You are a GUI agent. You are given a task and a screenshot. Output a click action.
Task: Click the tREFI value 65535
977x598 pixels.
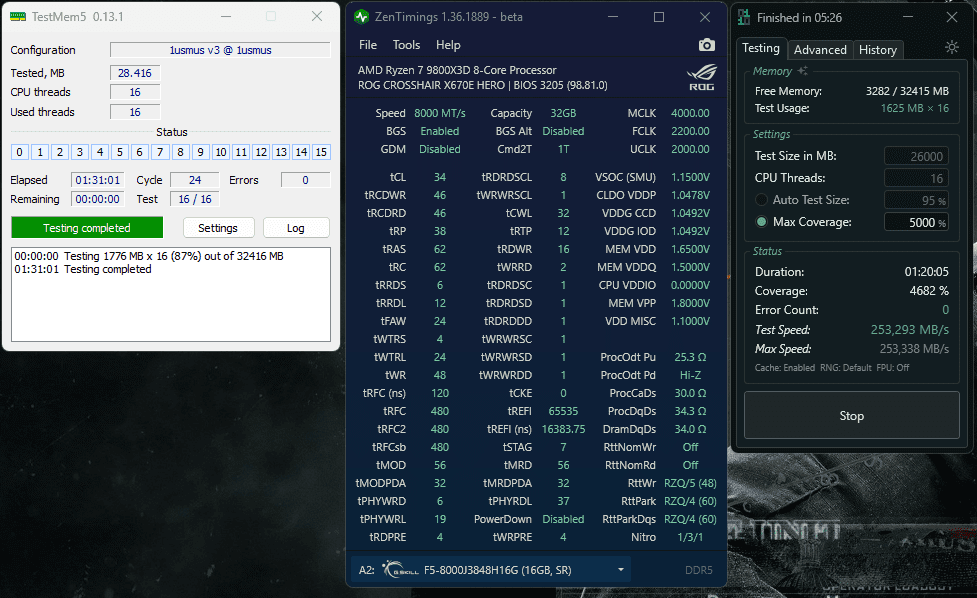coord(563,411)
